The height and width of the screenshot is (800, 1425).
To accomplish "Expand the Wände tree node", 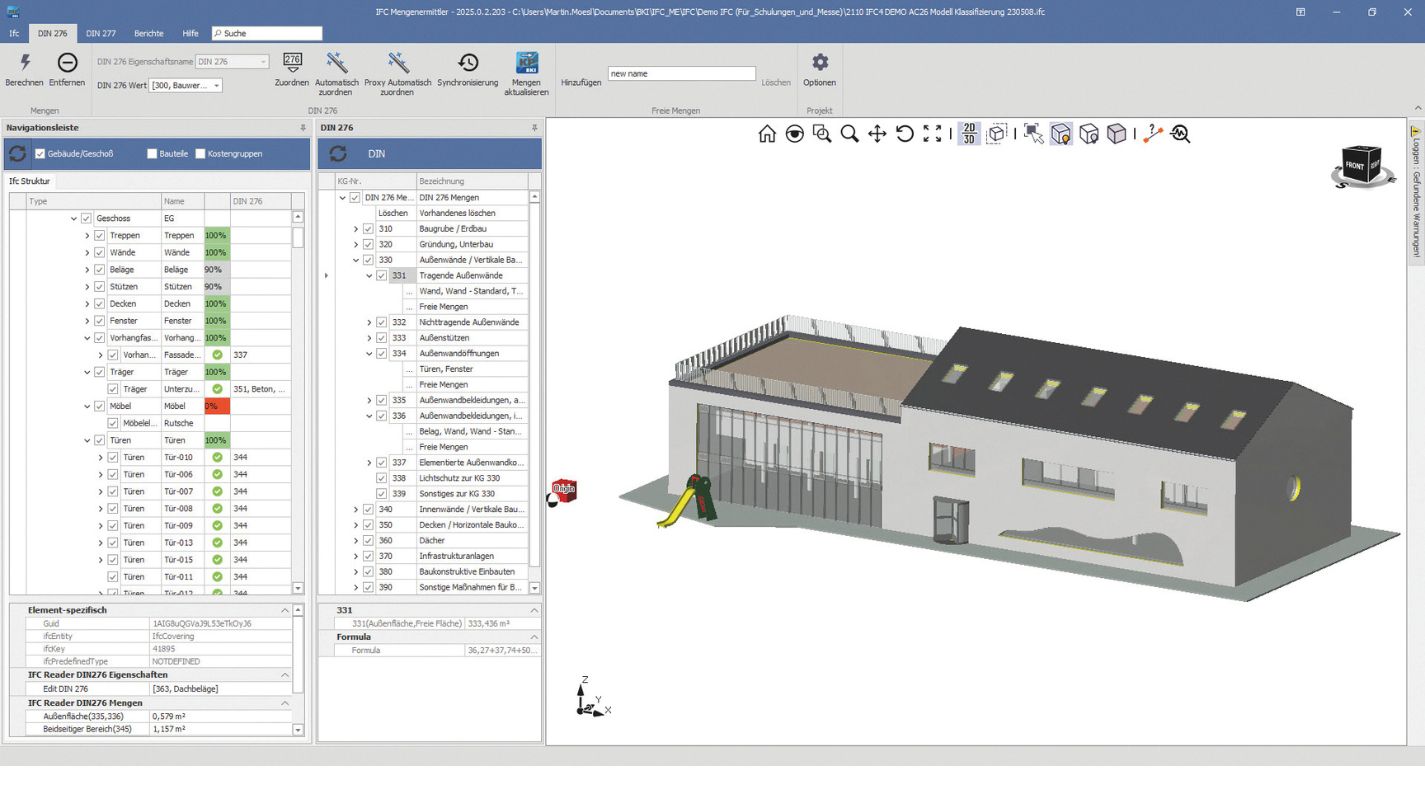I will 87,252.
